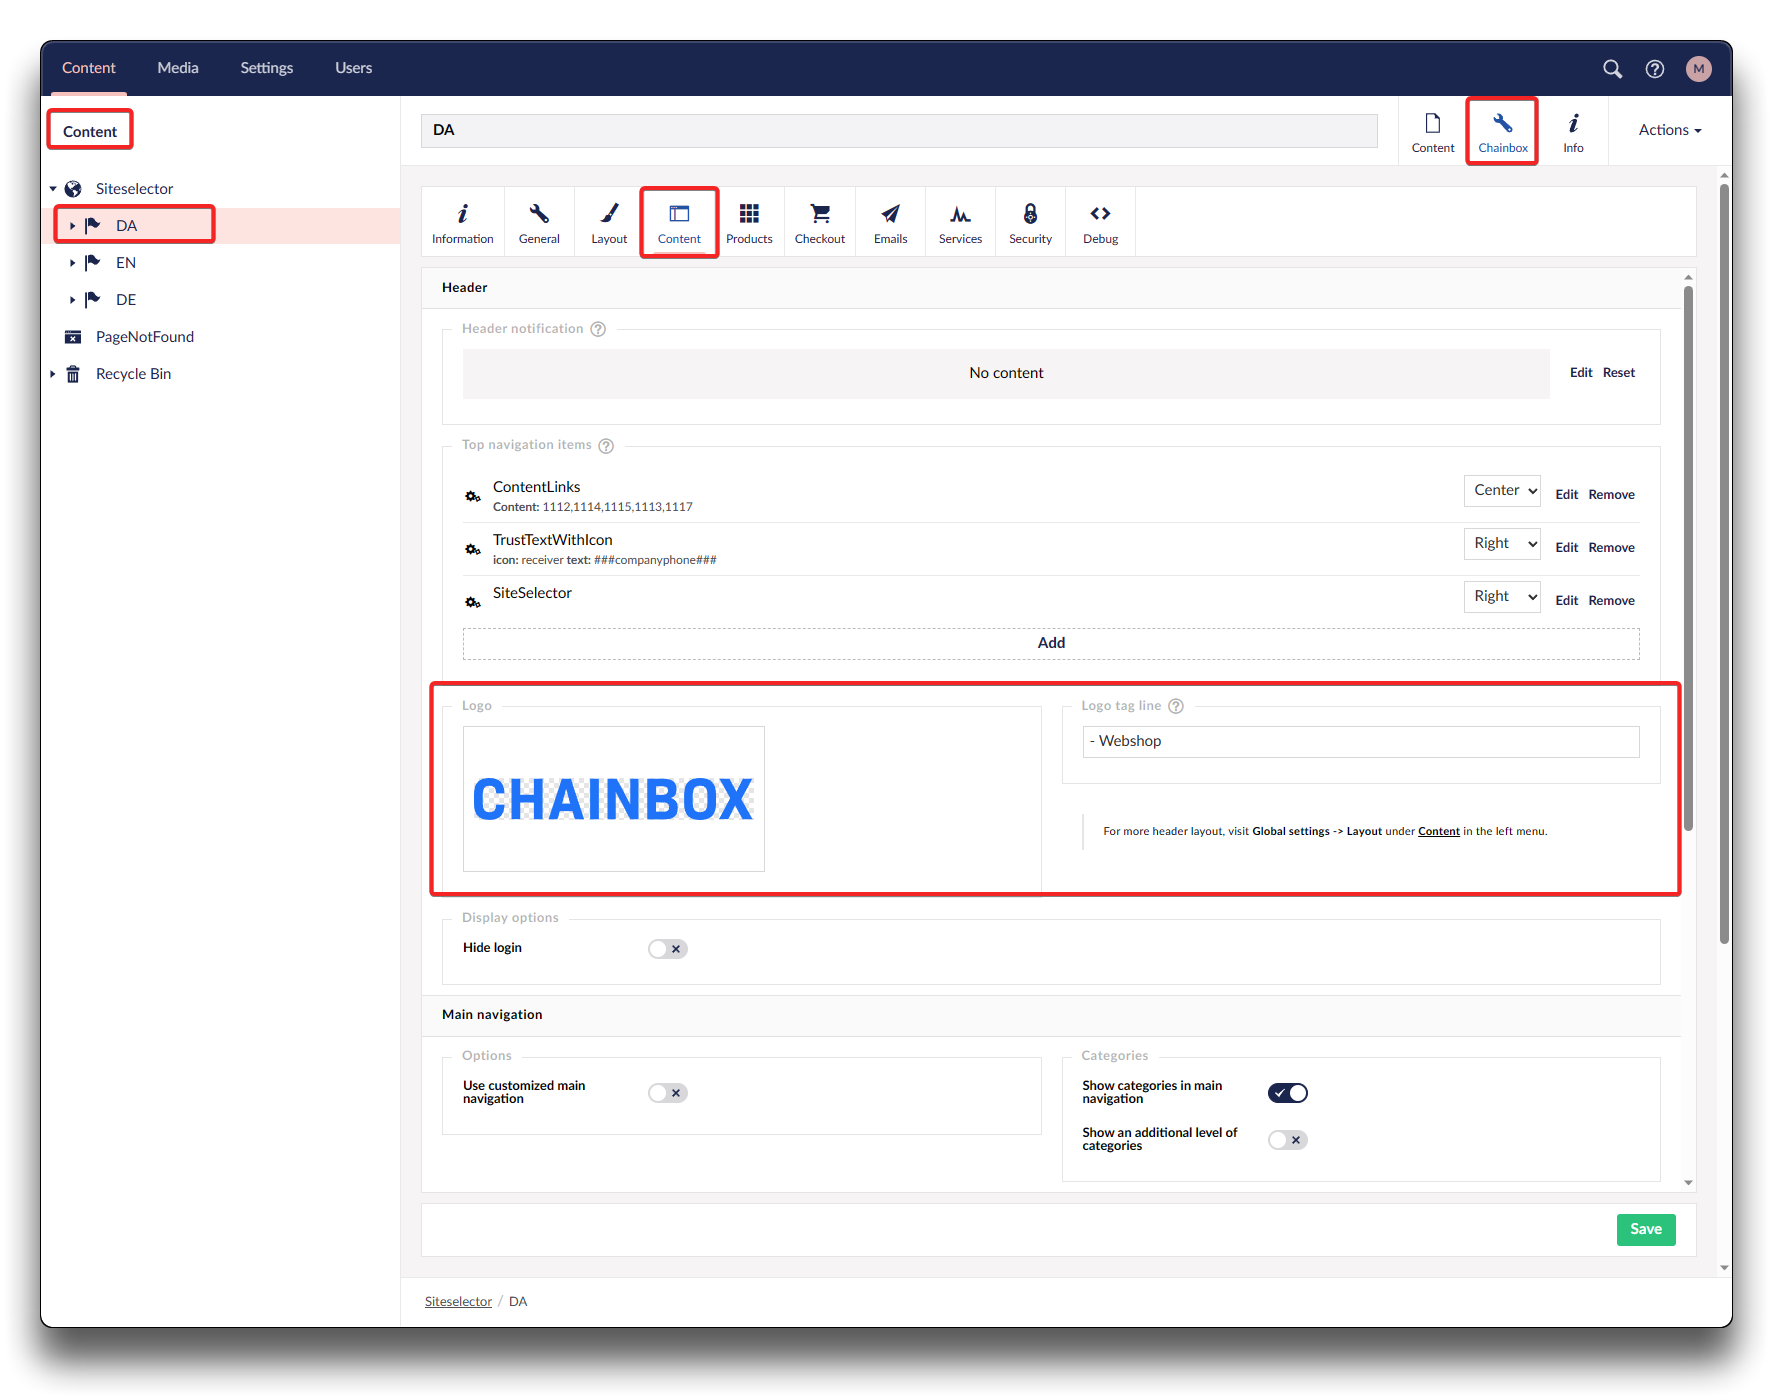Image resolution: width=1773 pixels, height=1400 pixels.
Task: Open the Actions dropdown menu
Action: click(1669, 130)
